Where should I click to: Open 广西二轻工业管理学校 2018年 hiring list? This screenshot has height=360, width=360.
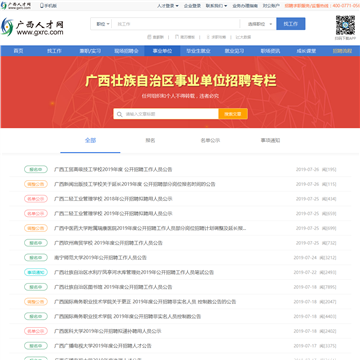click(x=113, y=199)
